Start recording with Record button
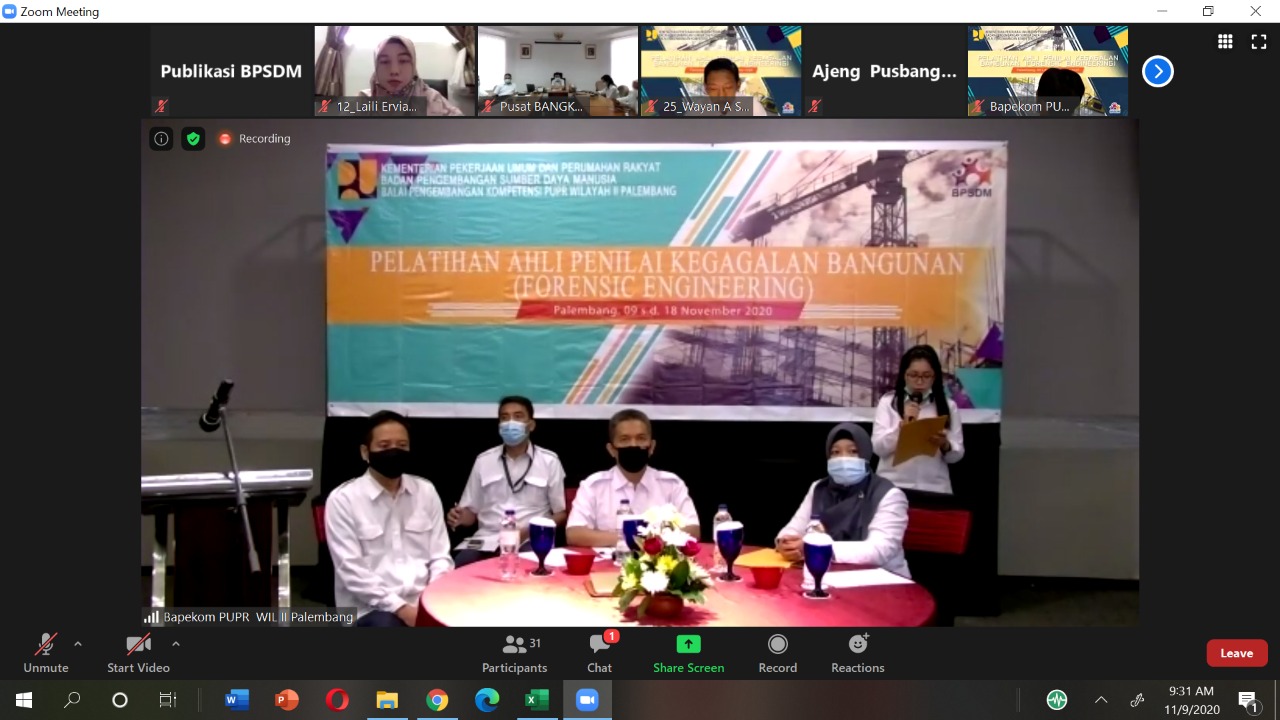 778,653
